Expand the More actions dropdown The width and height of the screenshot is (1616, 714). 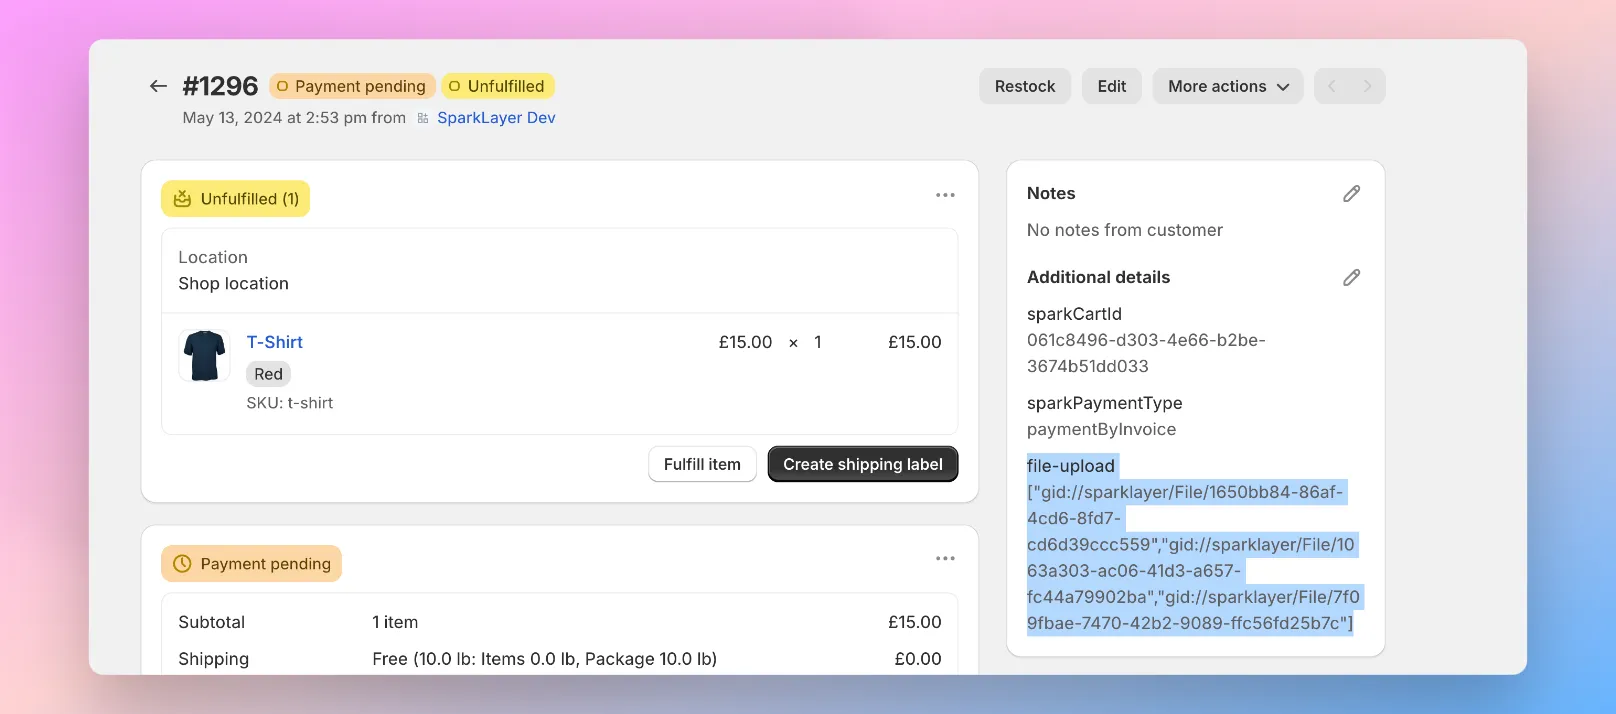(x=1228, y=86)
